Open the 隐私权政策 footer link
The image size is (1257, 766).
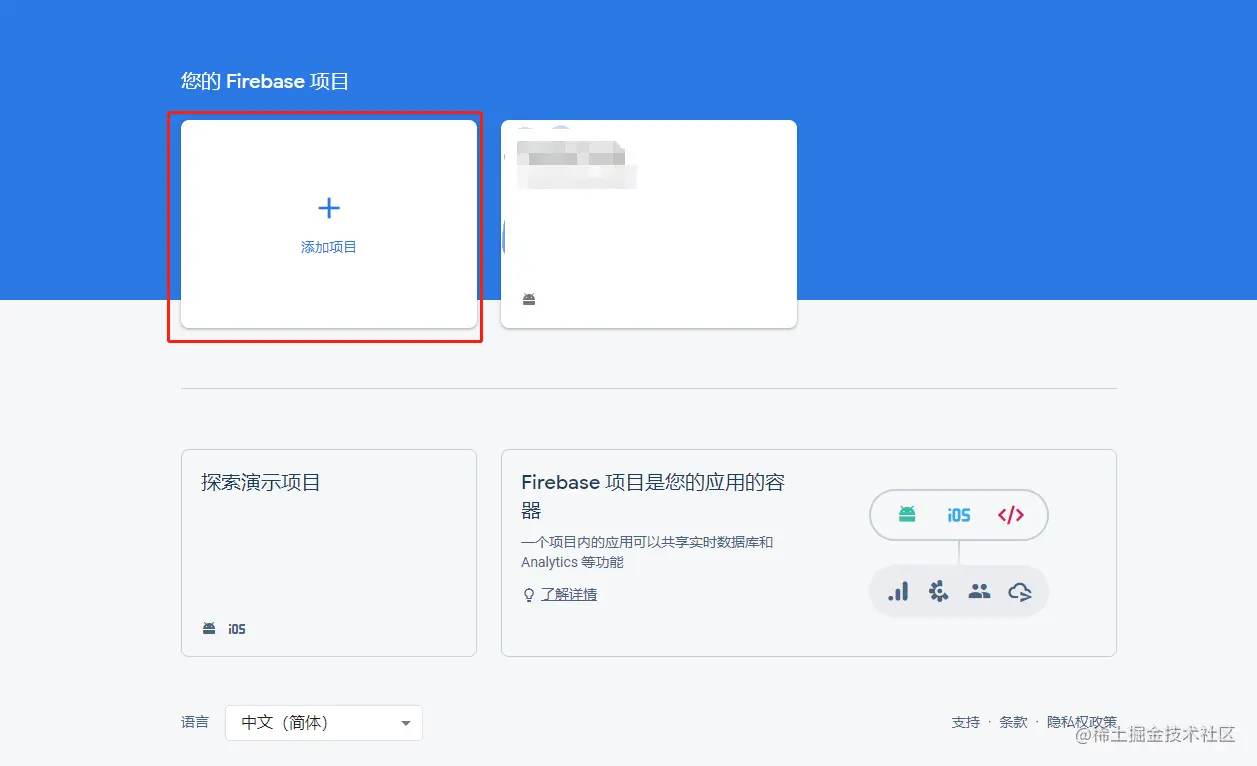pyautogui.click(x=1080, y=721)
